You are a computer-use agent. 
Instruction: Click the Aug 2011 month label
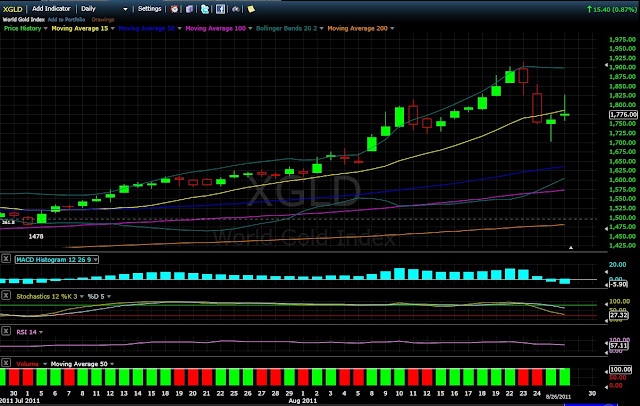click(302, 401)
